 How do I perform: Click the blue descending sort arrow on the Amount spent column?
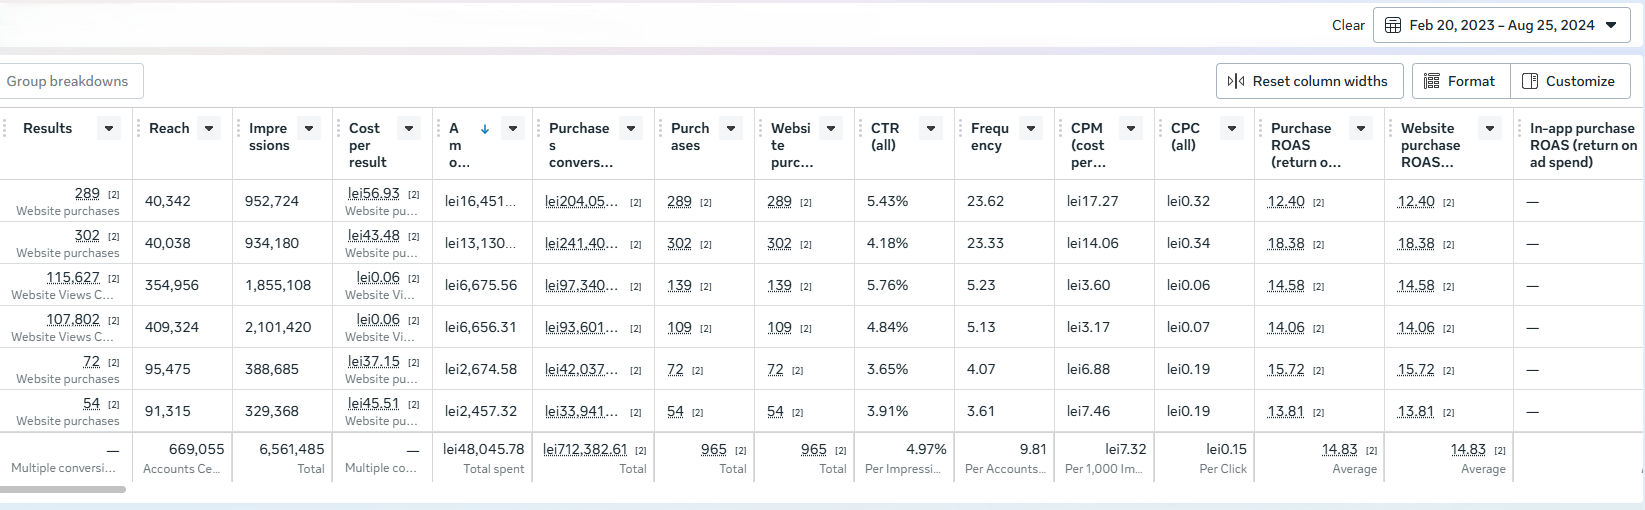[485, 129]
